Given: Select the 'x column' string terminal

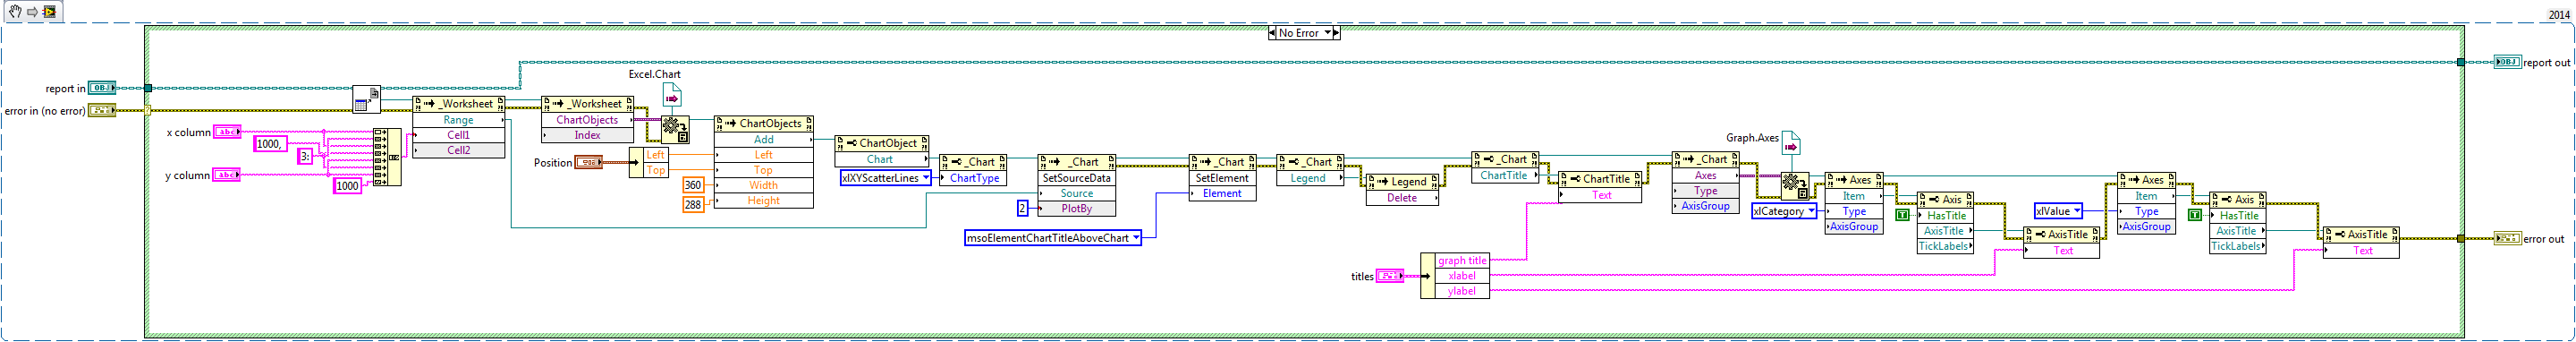Looking at the screenshot, I should 227,132.
